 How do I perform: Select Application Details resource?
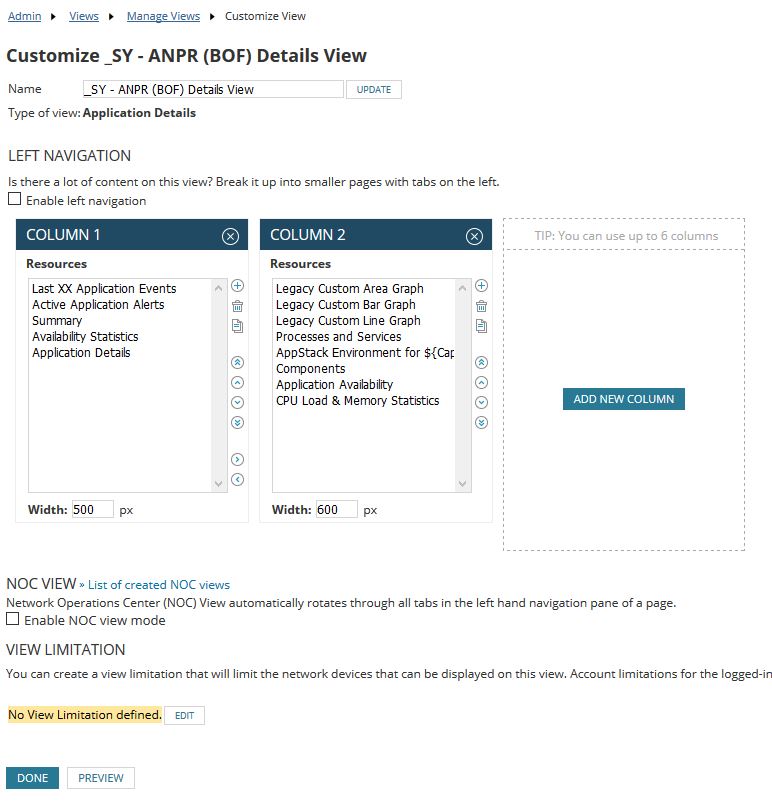point(81,352)
